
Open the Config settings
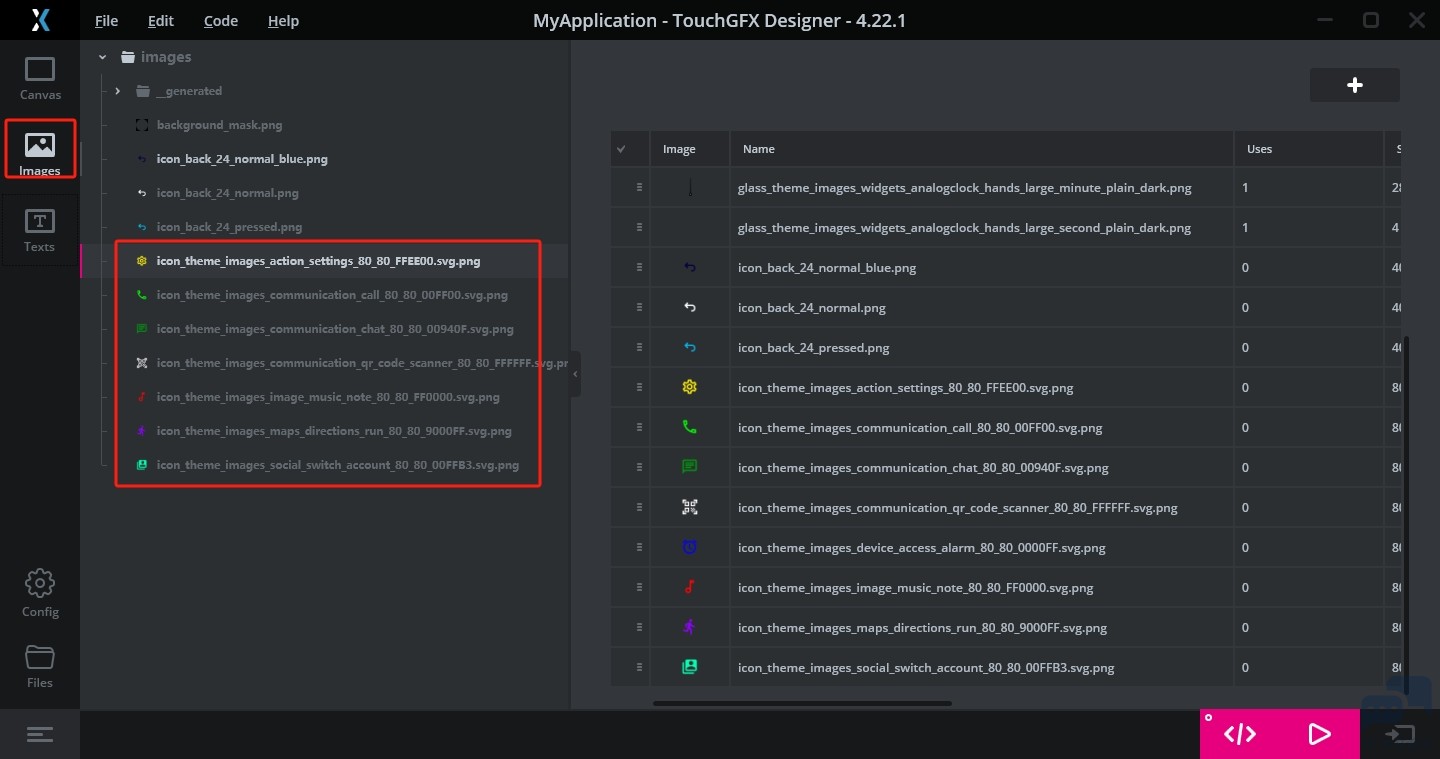coord(40,594)
